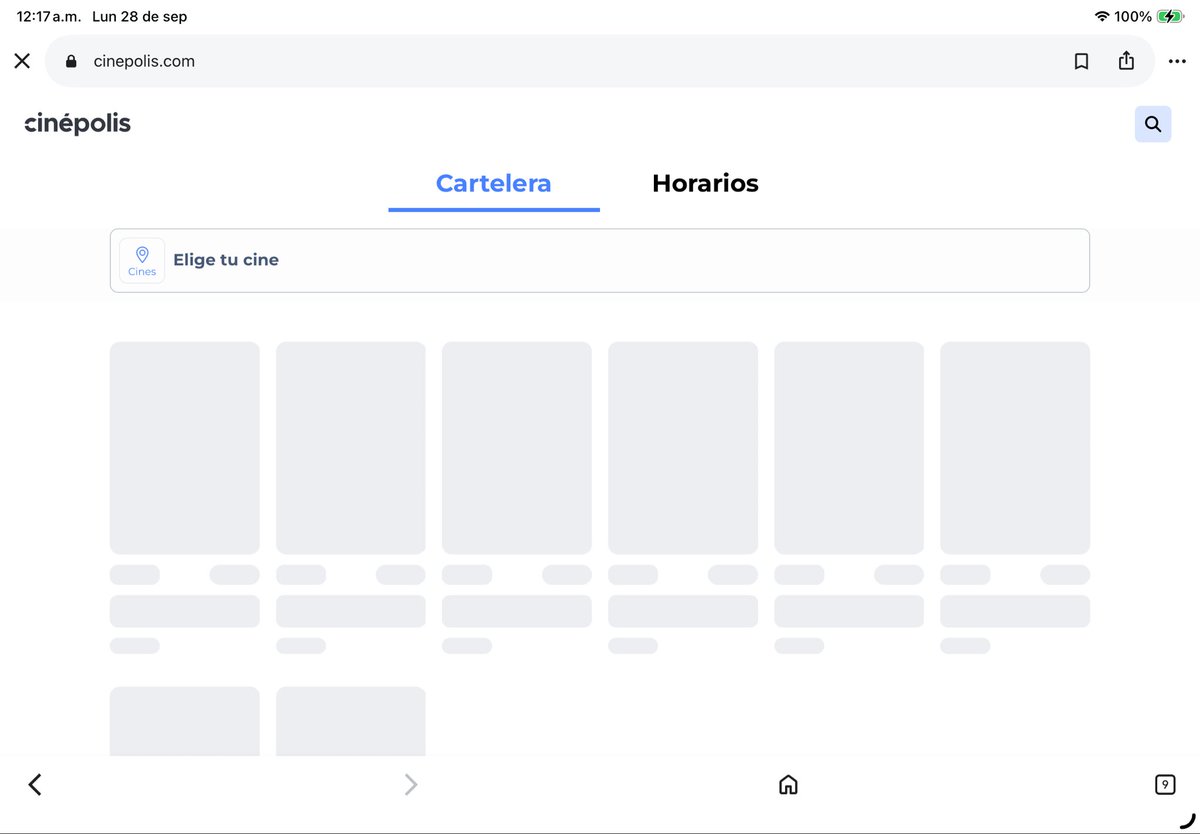Tap the Wi-Fi status icon
Image resolution: width=1200 pixels, height=834 pixels.
(x=1102, y=16)
